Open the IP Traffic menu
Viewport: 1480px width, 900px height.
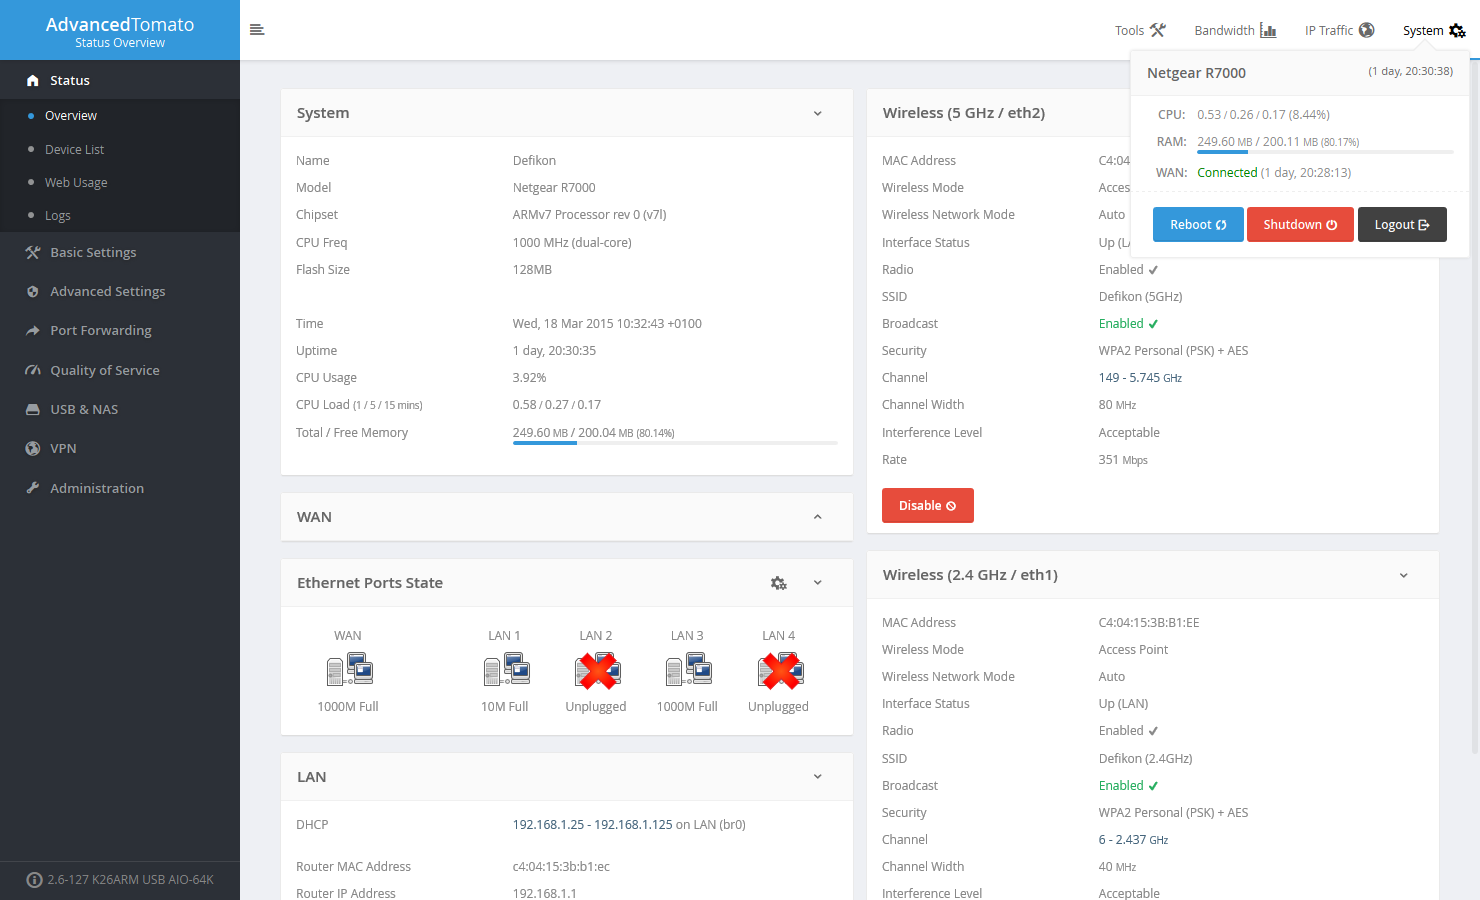pos(1339,30)
